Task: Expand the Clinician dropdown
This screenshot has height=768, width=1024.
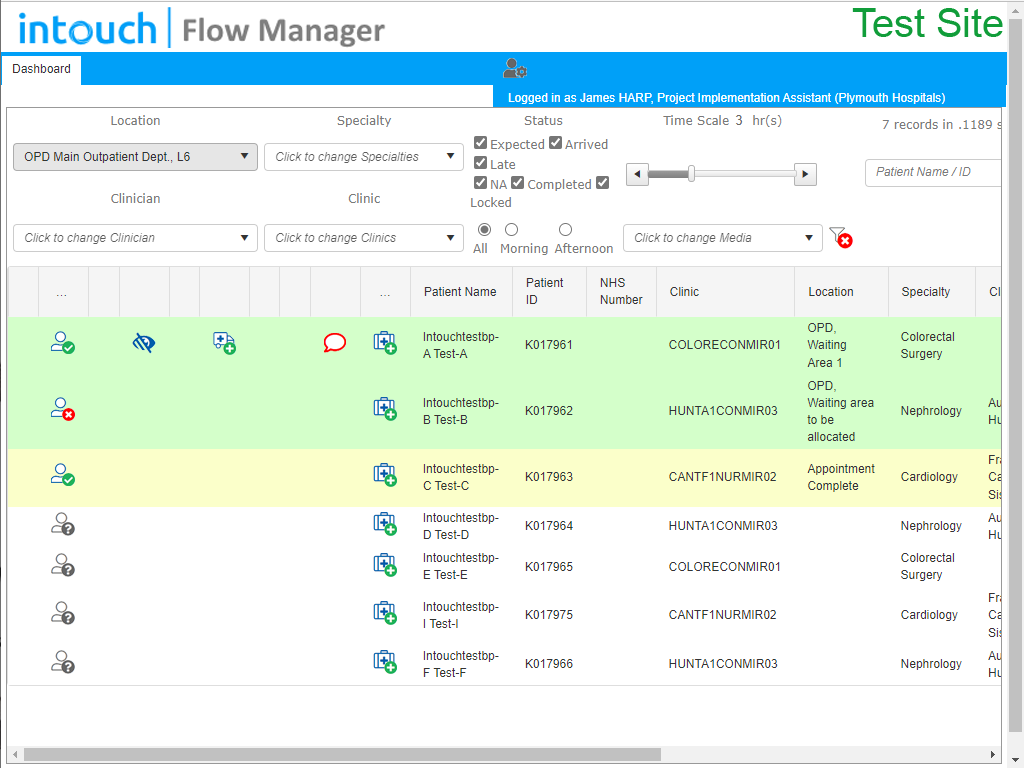Action: [135, 238]
